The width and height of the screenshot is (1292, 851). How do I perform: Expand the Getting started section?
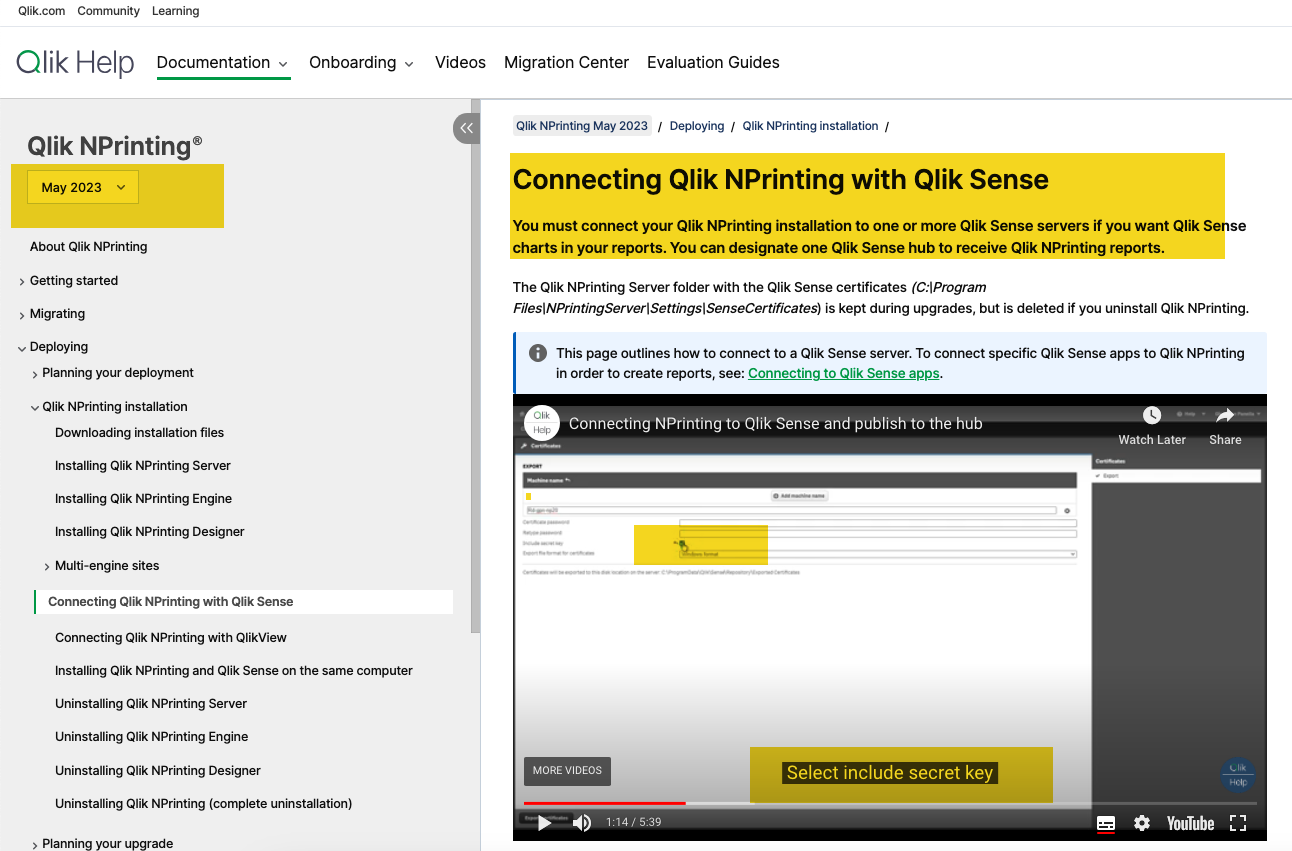coord(22,282)
